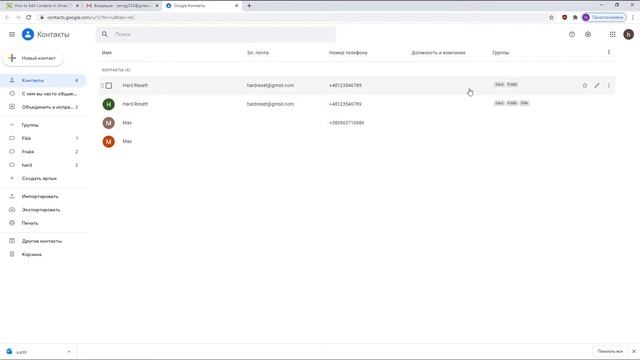Click the brown M avatar

coord(109,123)
